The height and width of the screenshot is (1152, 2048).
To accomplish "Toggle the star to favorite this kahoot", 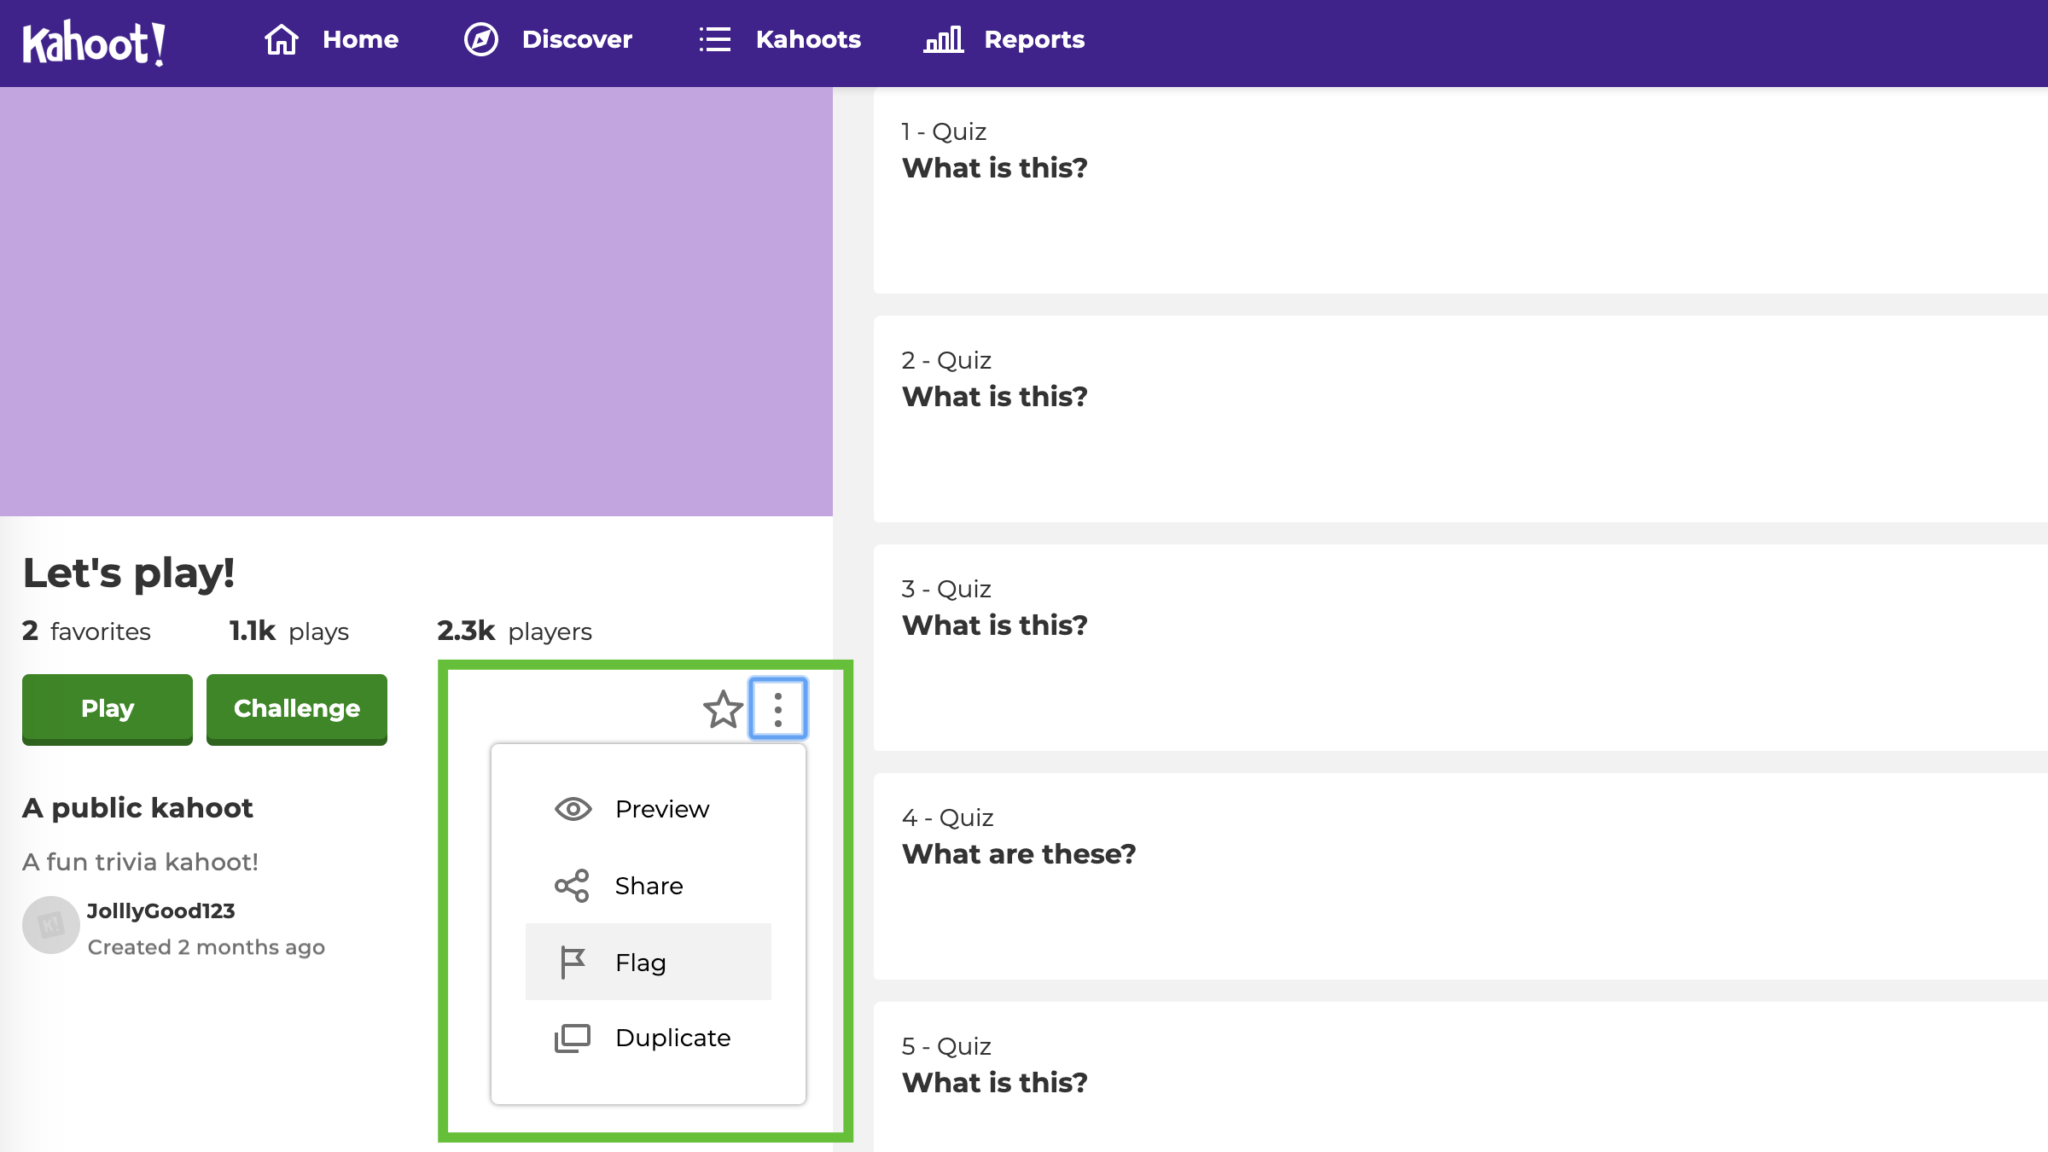I will pyautogui.click(x=723, y=710).
